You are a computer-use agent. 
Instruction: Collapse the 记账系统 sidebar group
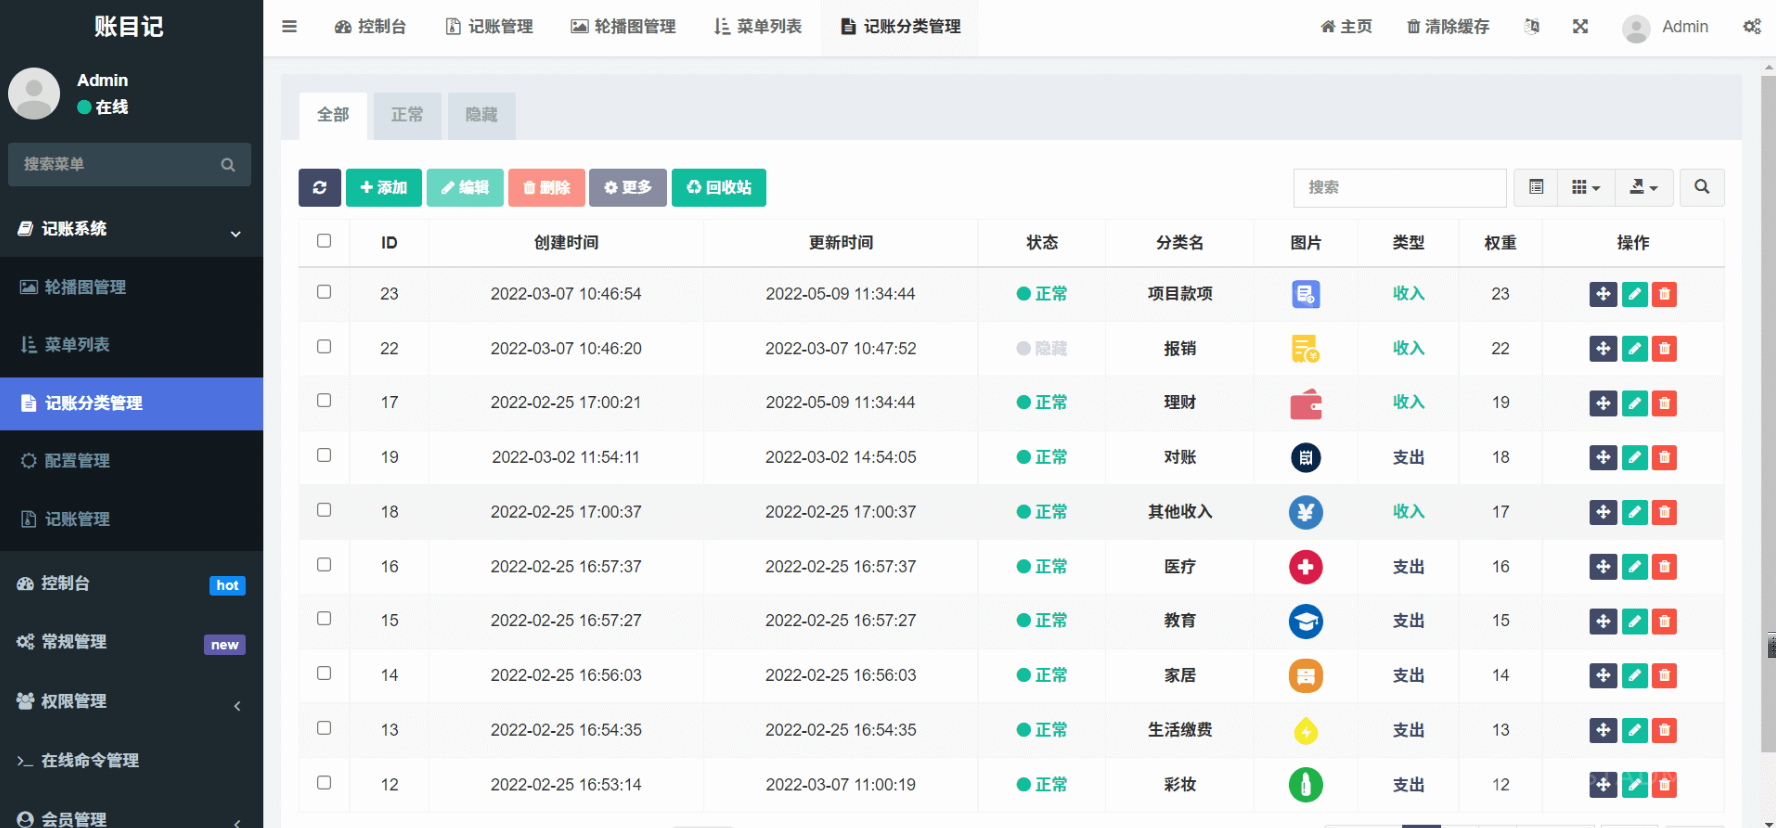pyautogui.click(x=131, y=229)
